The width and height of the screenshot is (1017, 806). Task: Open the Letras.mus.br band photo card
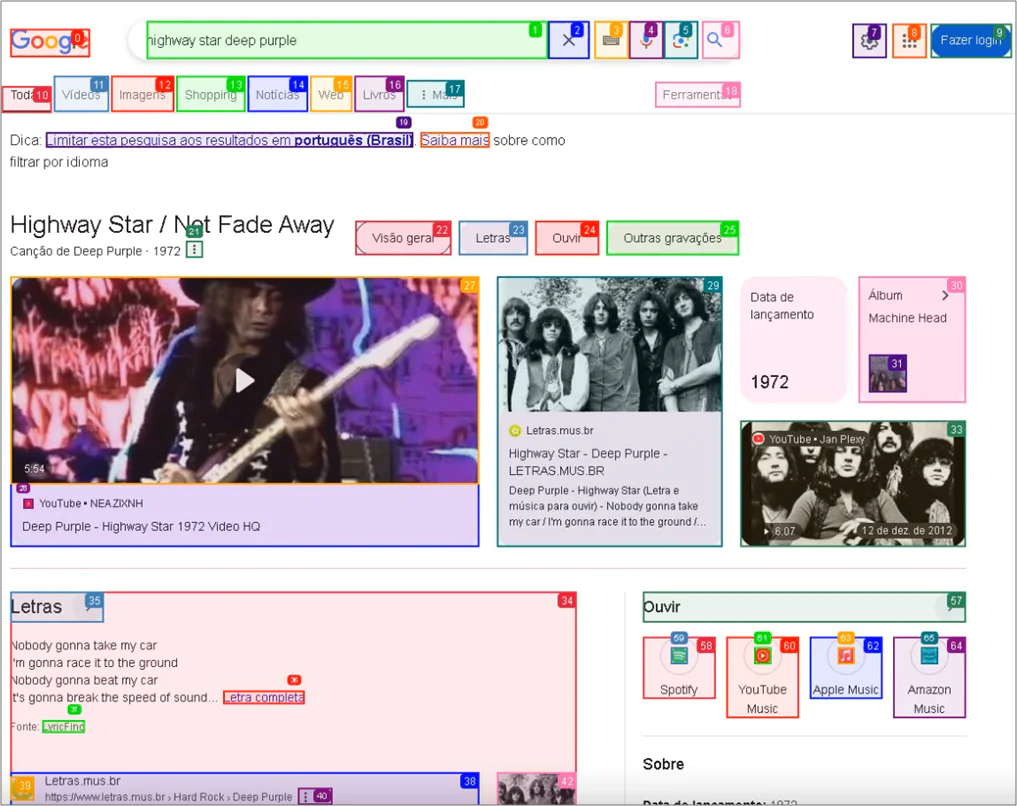point(610,412)
